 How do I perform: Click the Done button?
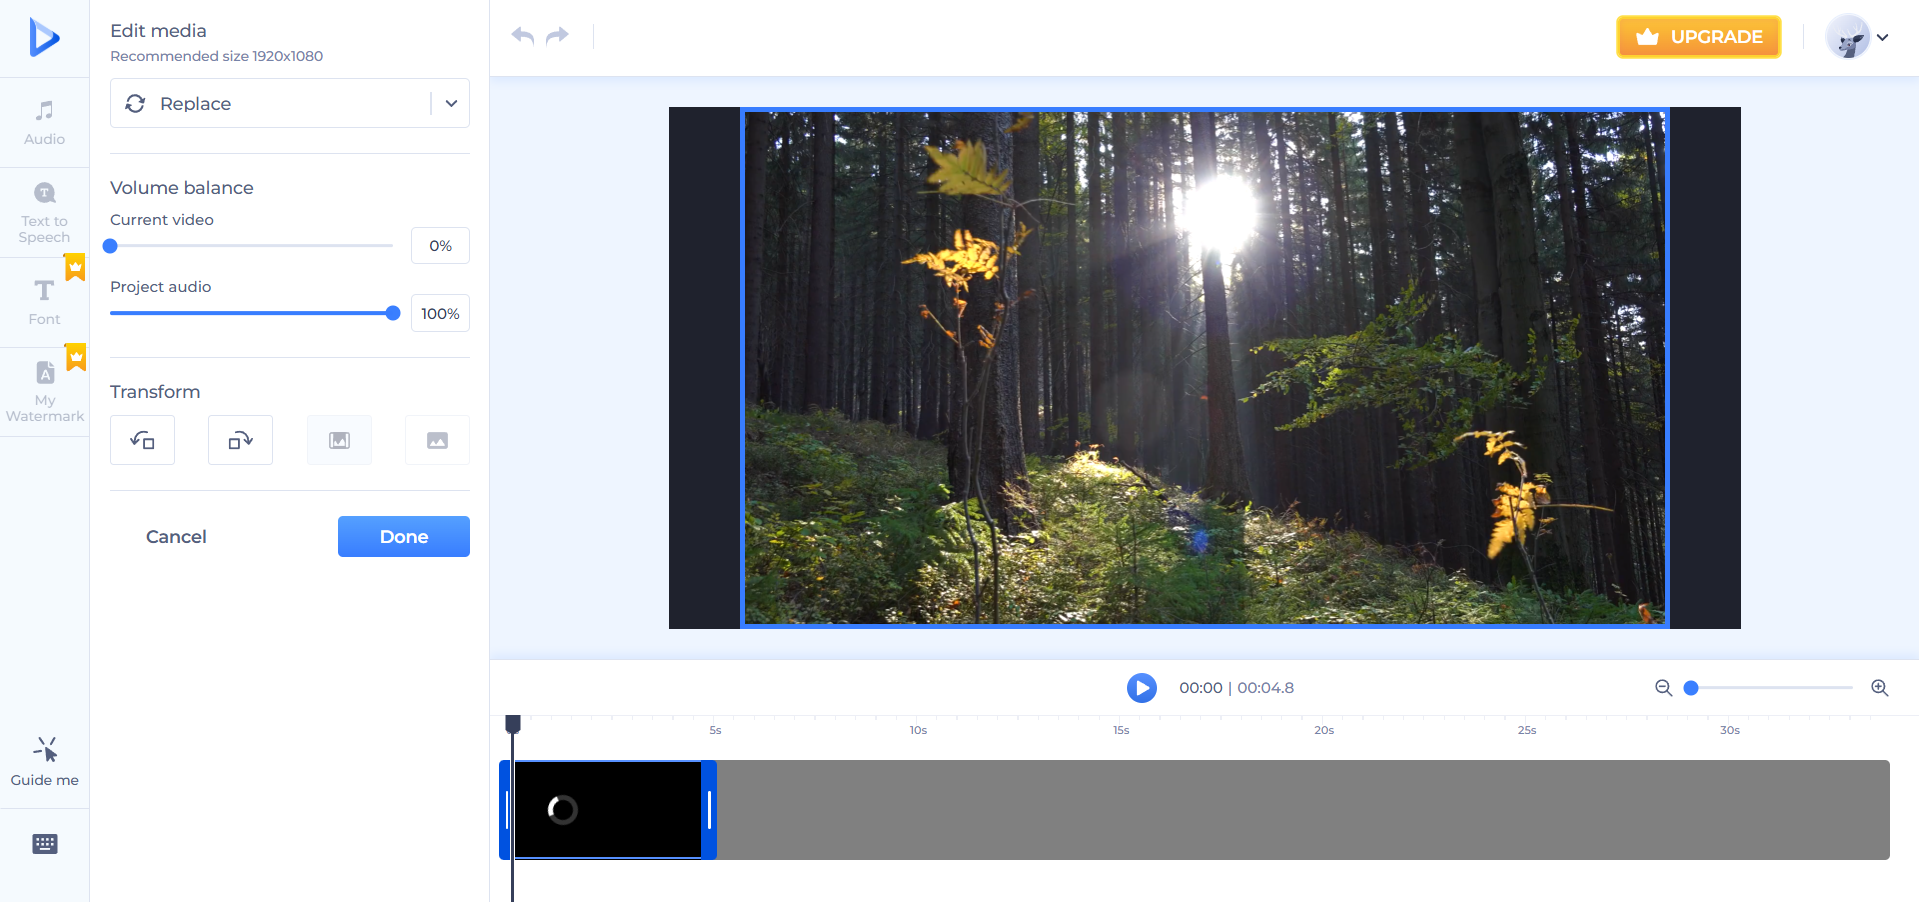click(403, 536)
